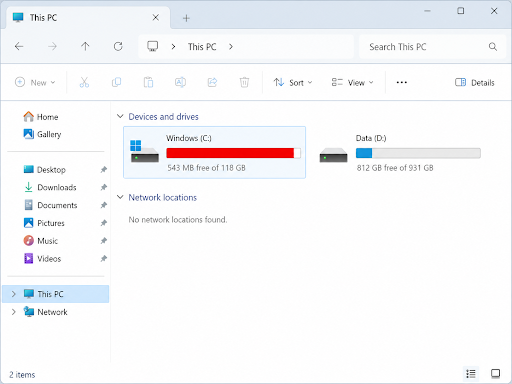Switch to large thumbnails view in status bar
The image size is (512, 384).
(495, 374)
